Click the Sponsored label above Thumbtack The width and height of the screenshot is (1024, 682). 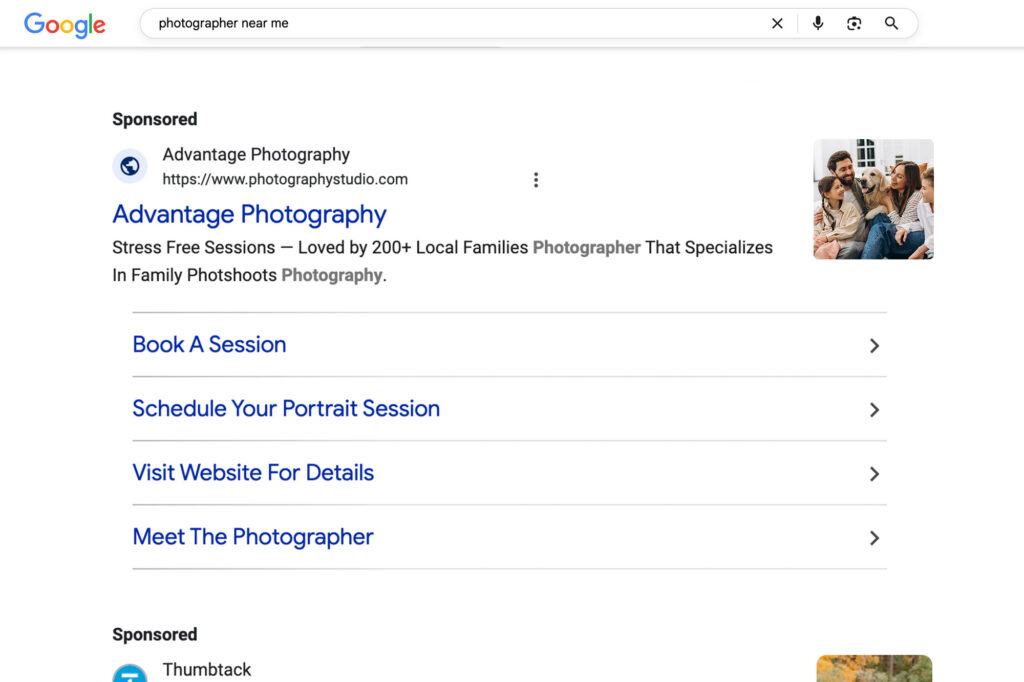coord(155,634)
